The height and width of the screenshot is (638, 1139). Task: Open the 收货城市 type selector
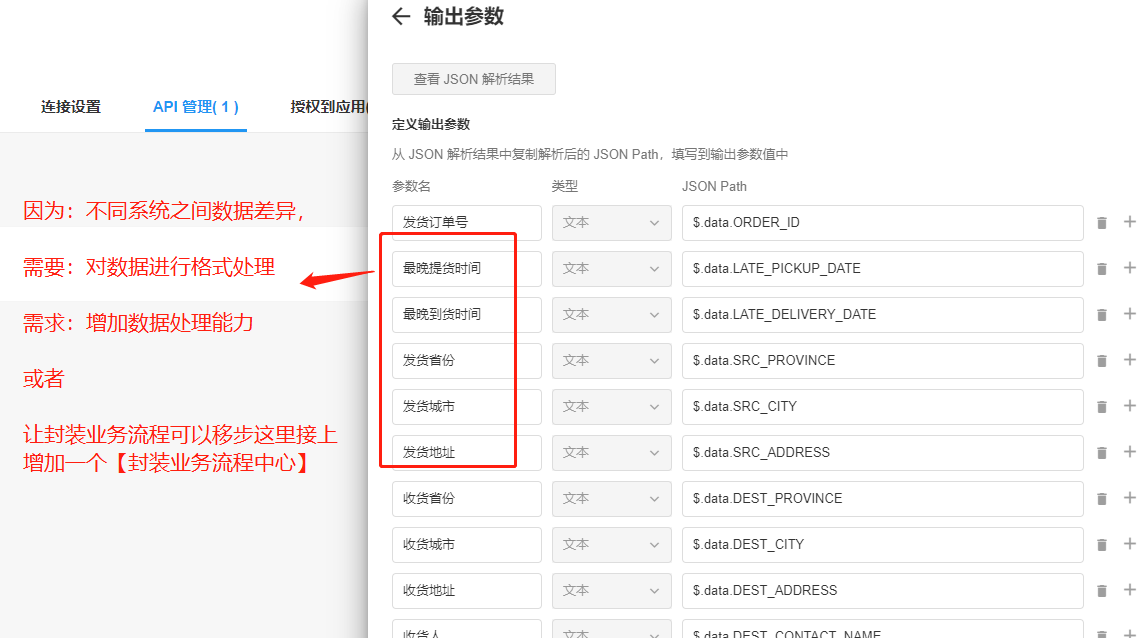[x=611, y=545]
